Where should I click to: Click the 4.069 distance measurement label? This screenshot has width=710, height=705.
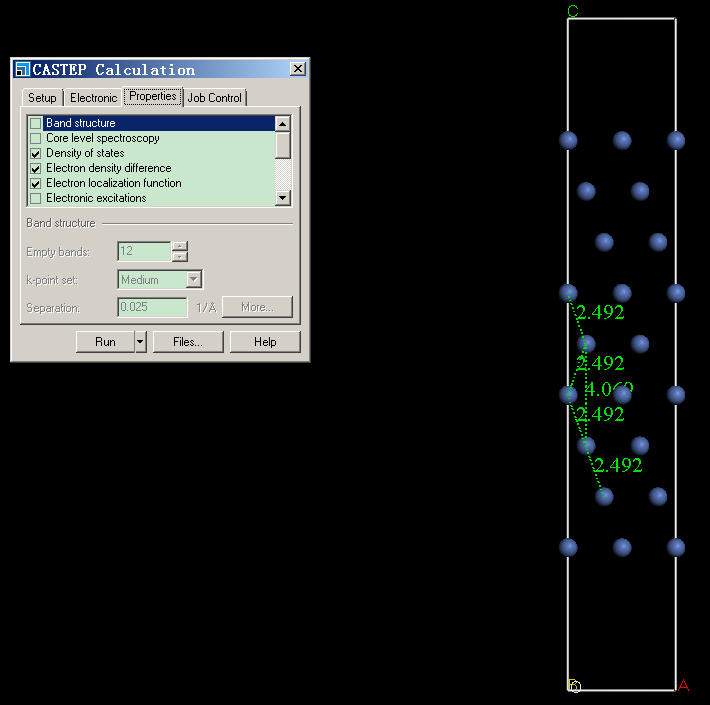point(609,389)
